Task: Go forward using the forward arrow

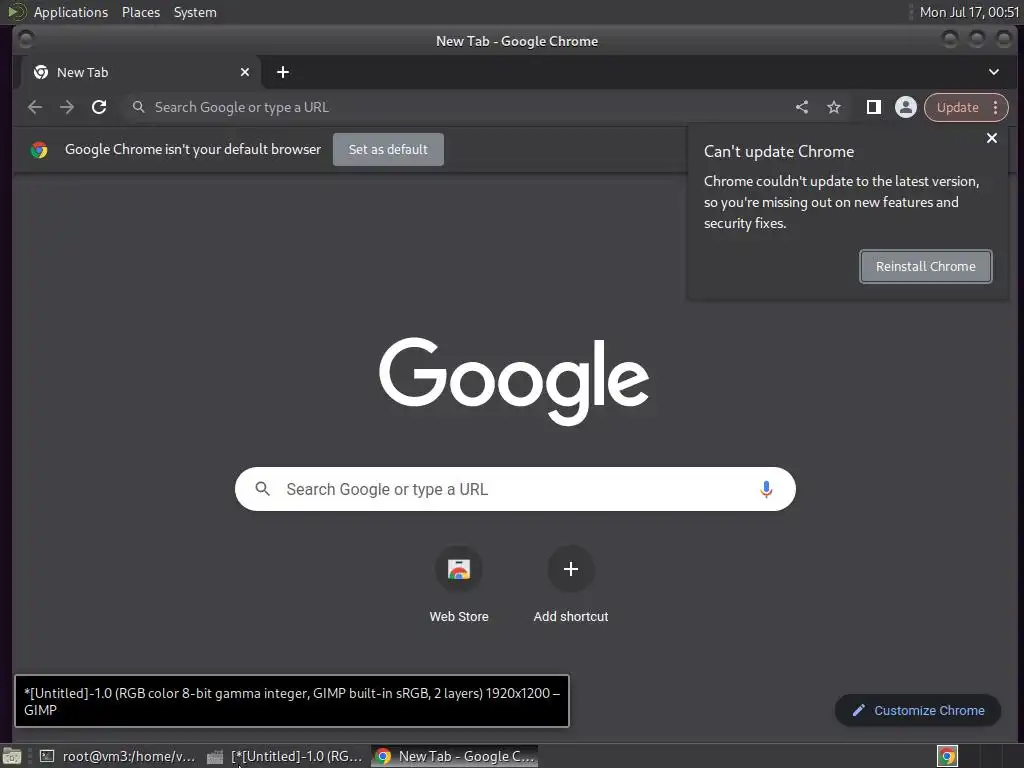Action: pyautogui.click(x=67, y=107)
